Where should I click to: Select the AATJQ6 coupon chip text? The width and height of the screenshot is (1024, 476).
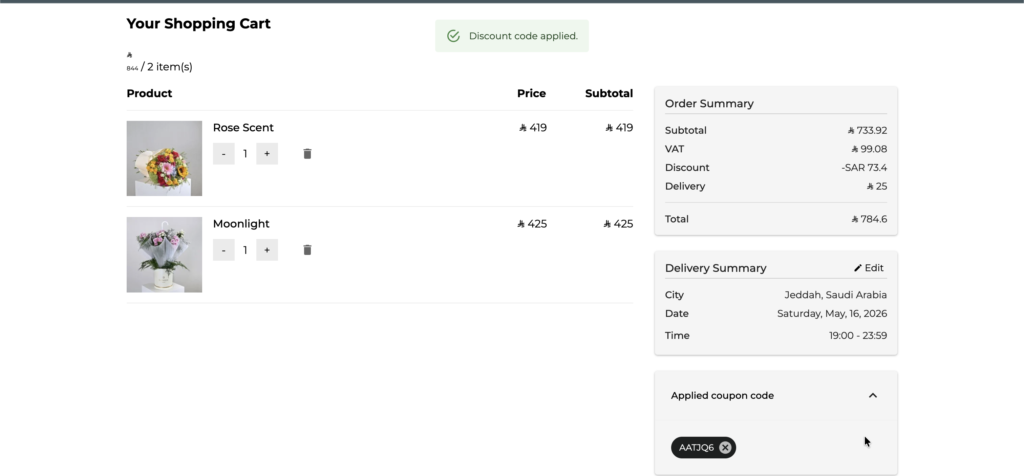point(696,447)
